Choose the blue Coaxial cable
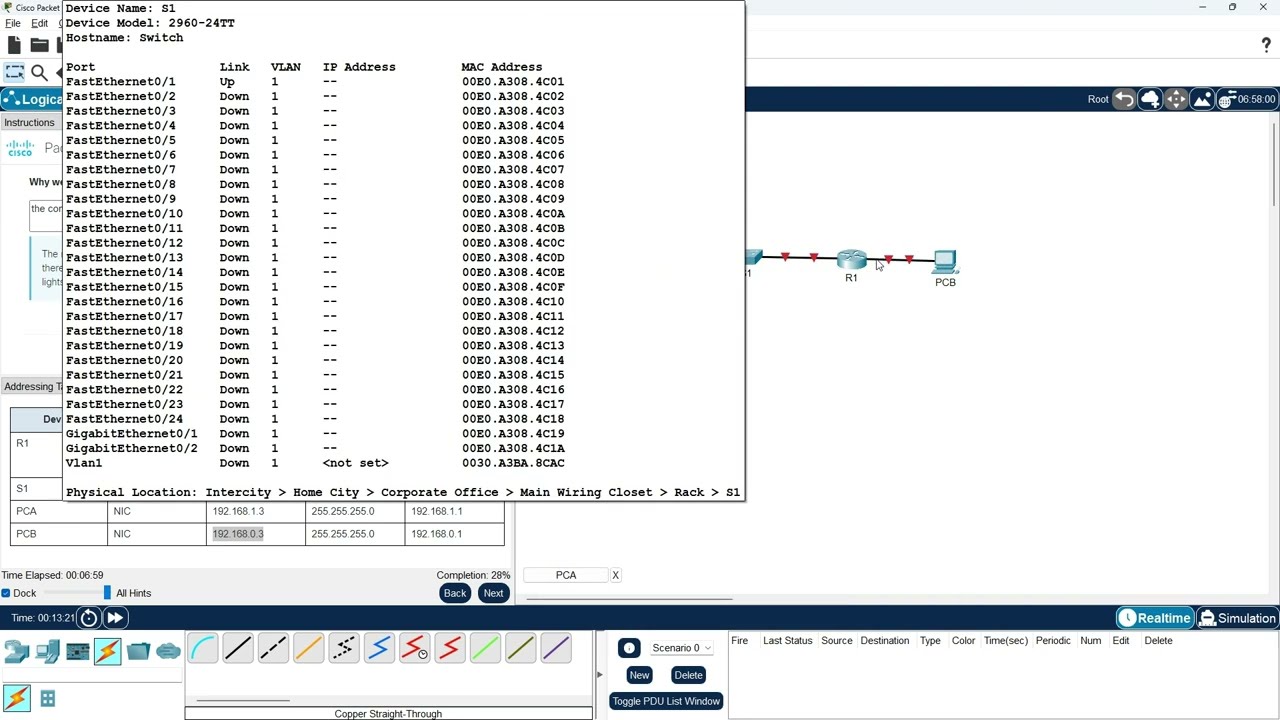 (x=379, y=649)
